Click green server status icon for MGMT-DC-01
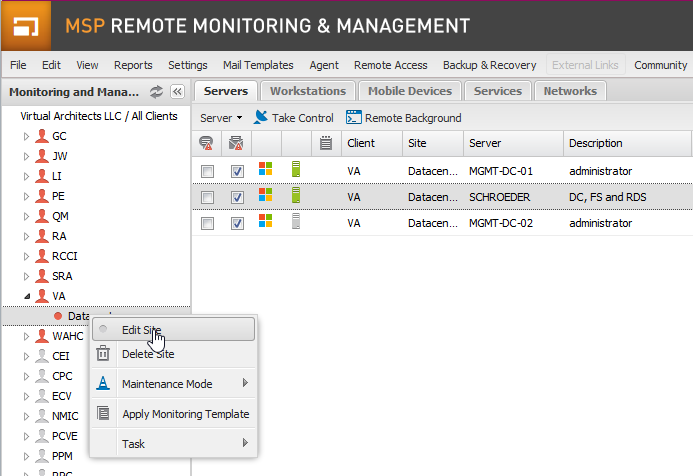This screenshot has width=693, height=476. pyautogui.click(x=296, y=169)
